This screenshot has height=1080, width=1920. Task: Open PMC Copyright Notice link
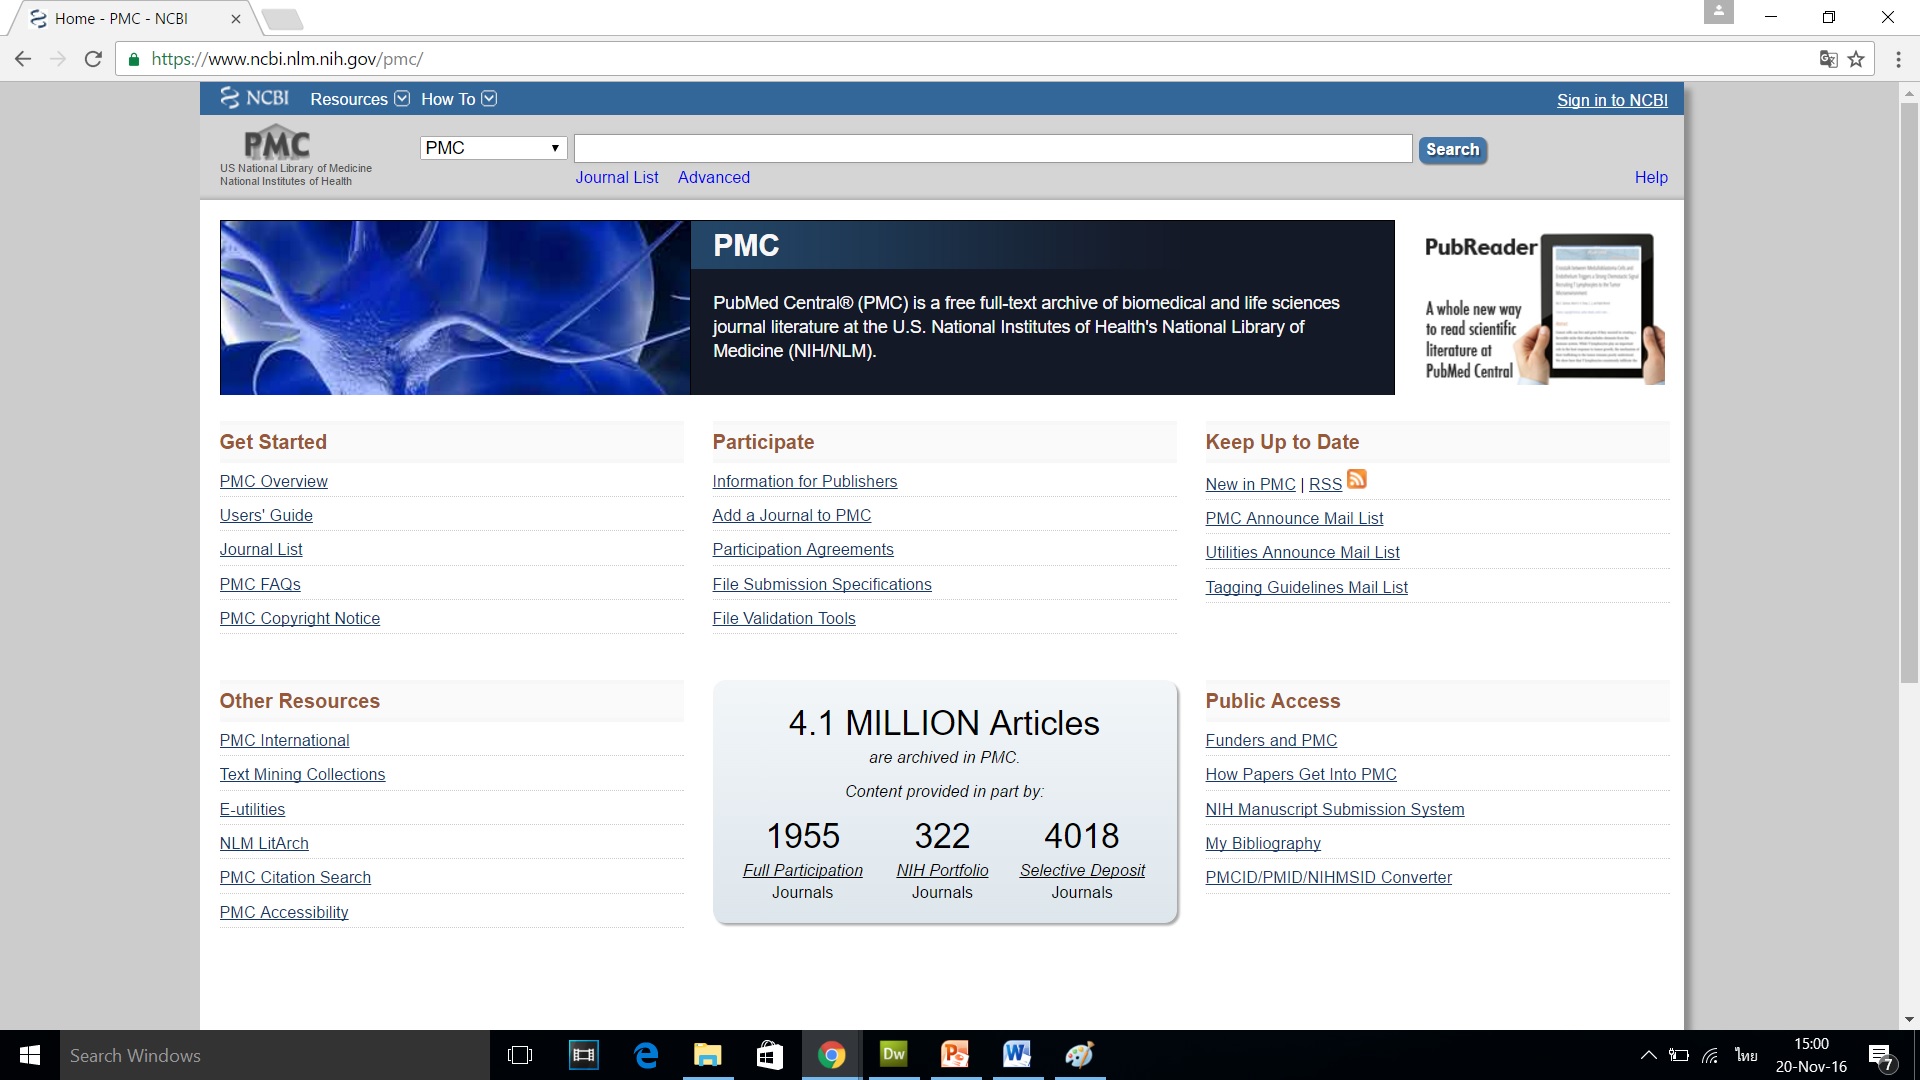300,618
